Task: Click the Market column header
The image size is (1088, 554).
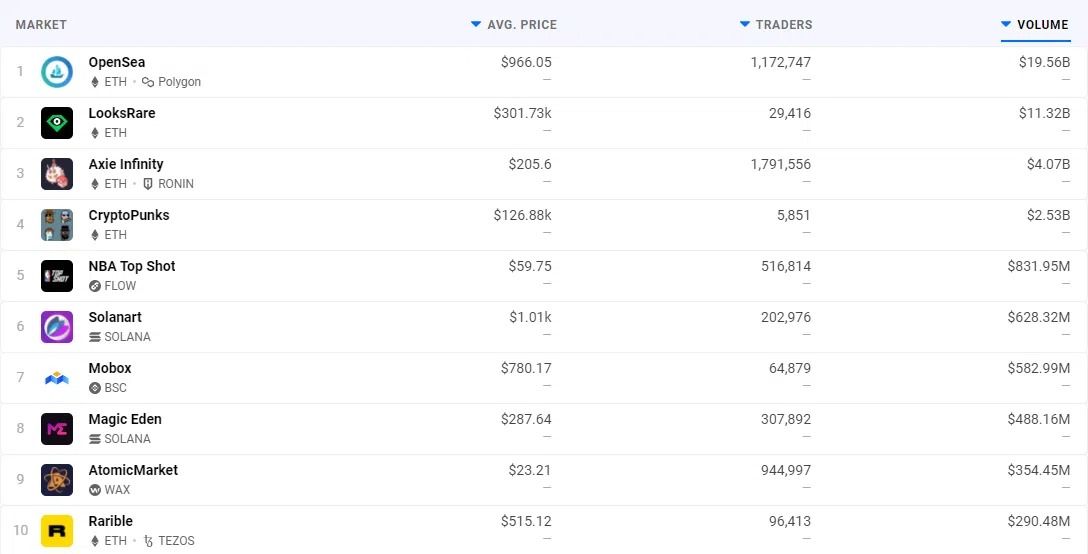Action: pos(41,25)
